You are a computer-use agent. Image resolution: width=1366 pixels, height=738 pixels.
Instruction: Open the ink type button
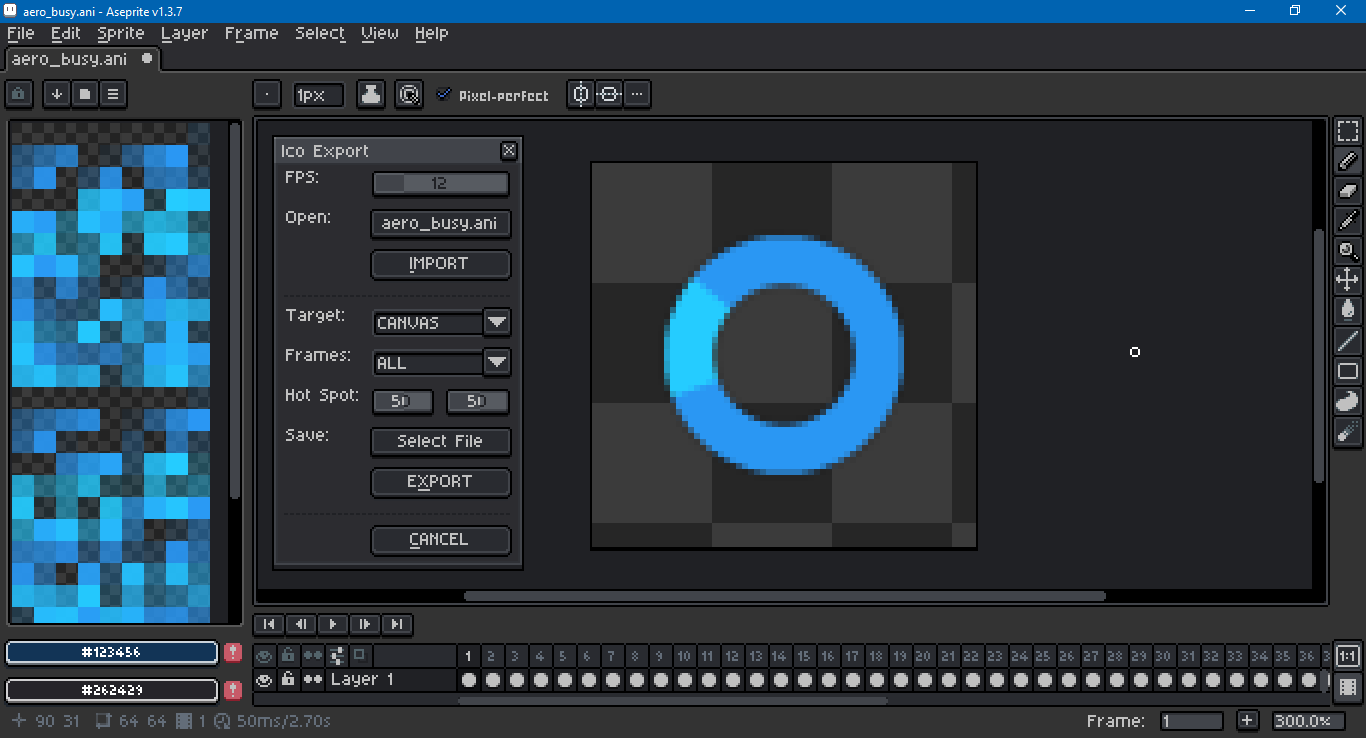(371, 95)
